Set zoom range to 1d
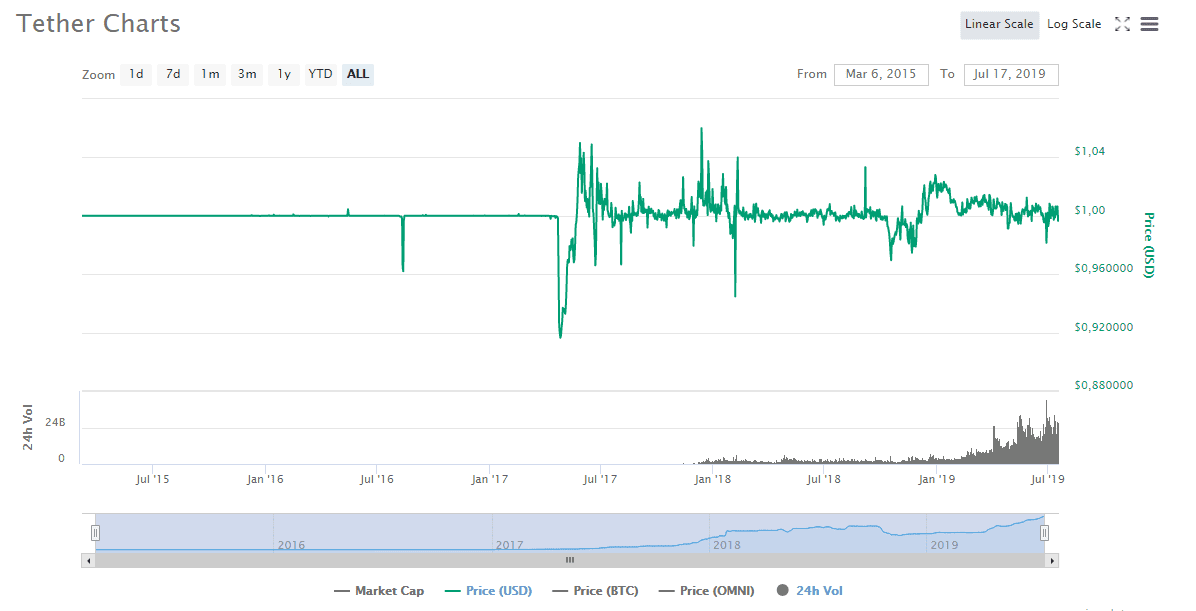This screenshot has width=1196, height=611. tap(136, 74)
